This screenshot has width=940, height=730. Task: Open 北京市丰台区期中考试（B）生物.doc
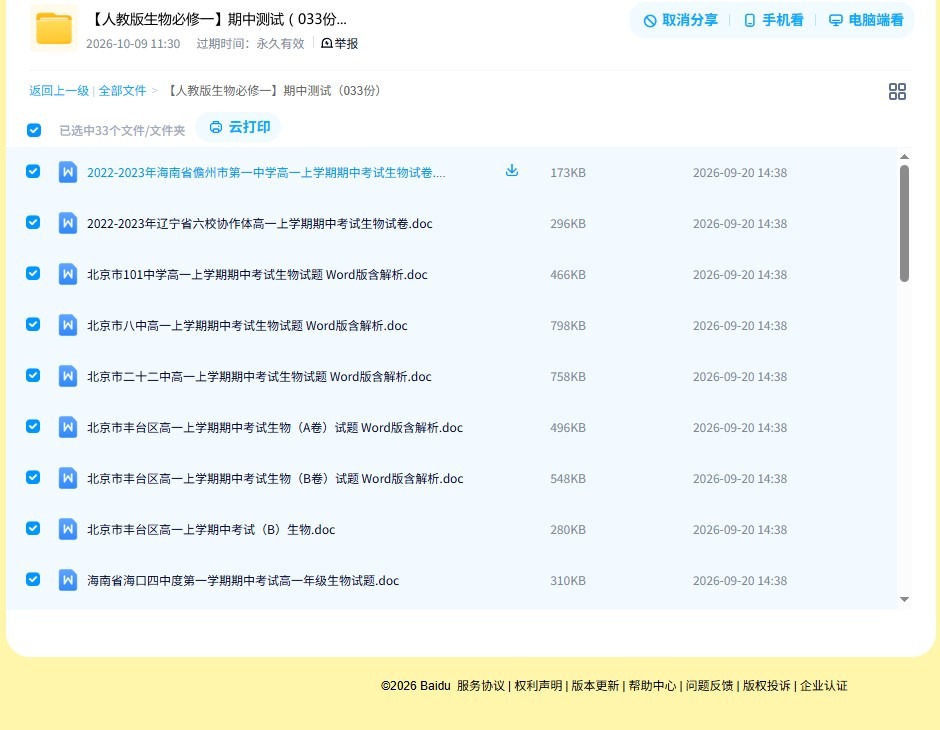click(211, 529)
